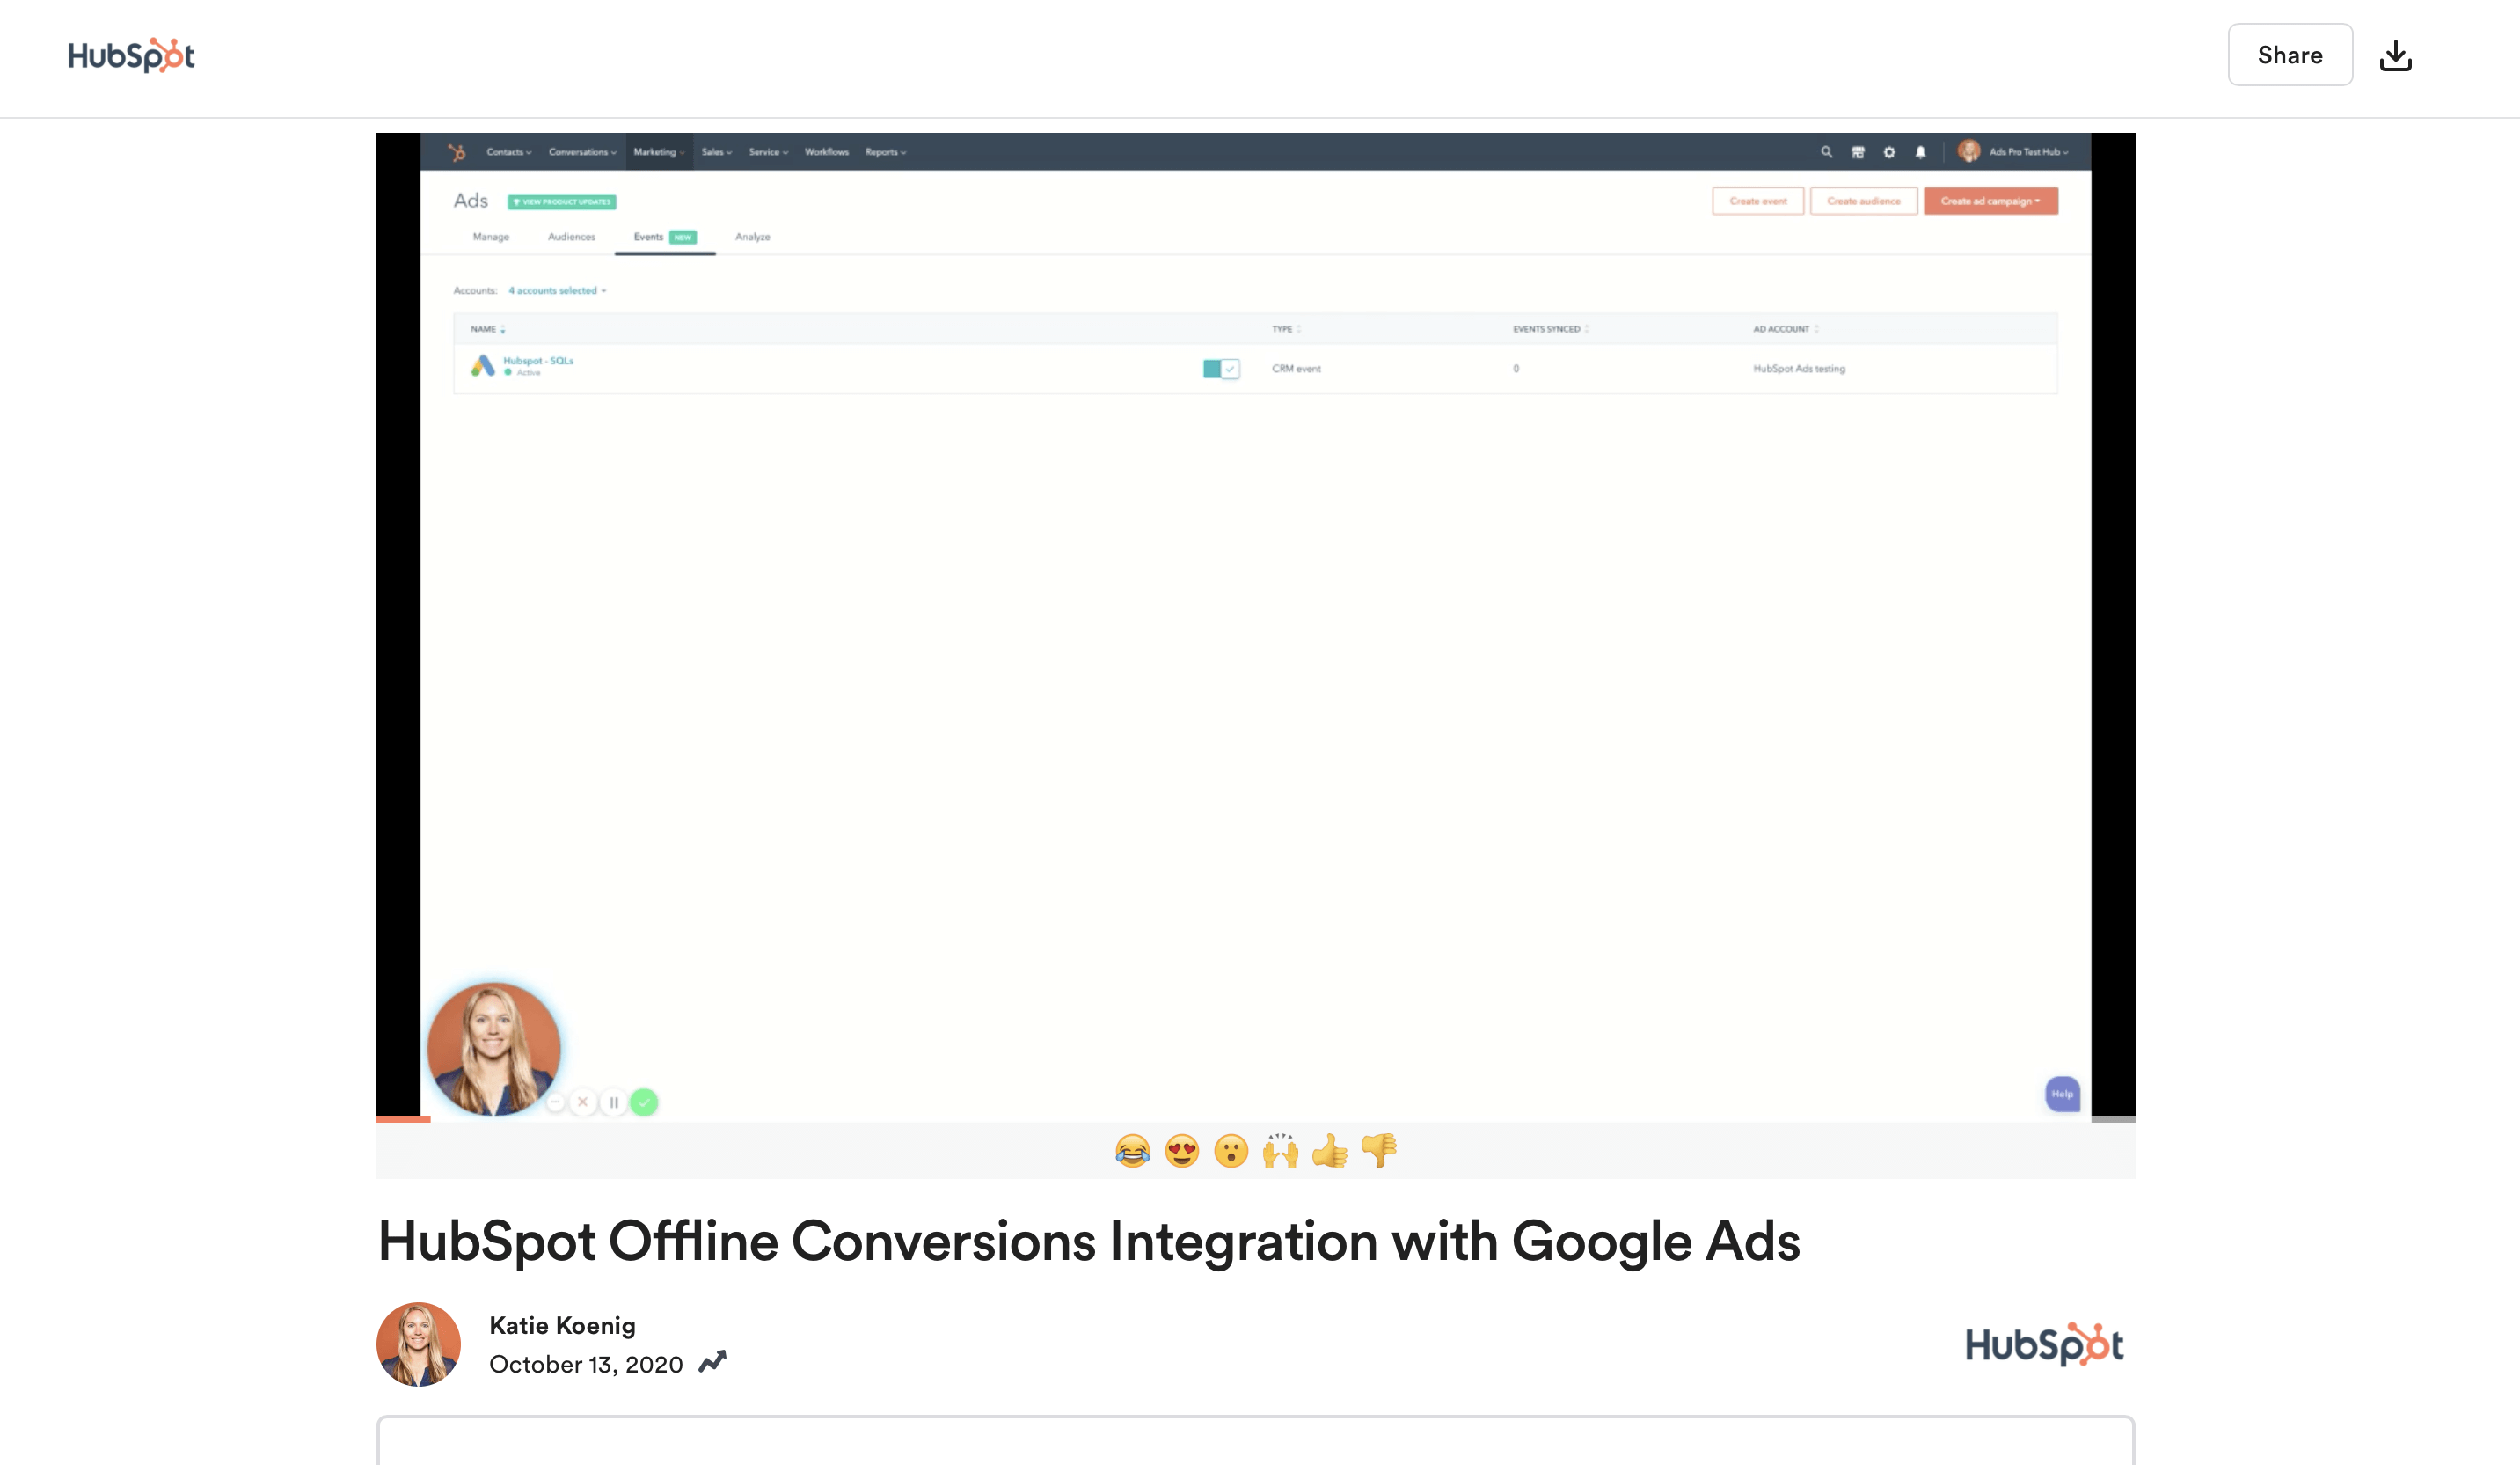
Task: Click the comment box below the author
Action: point(1256,1441)
